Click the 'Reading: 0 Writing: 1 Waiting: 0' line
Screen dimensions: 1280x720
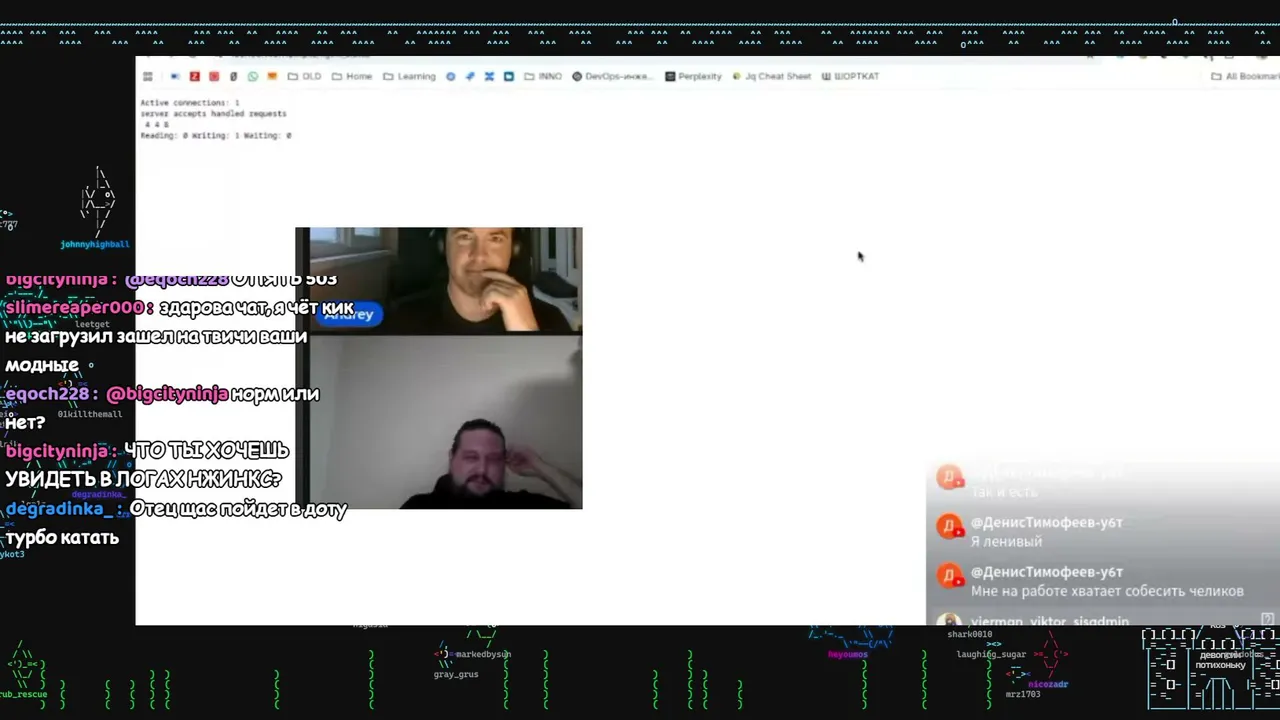tap(216, 136)
